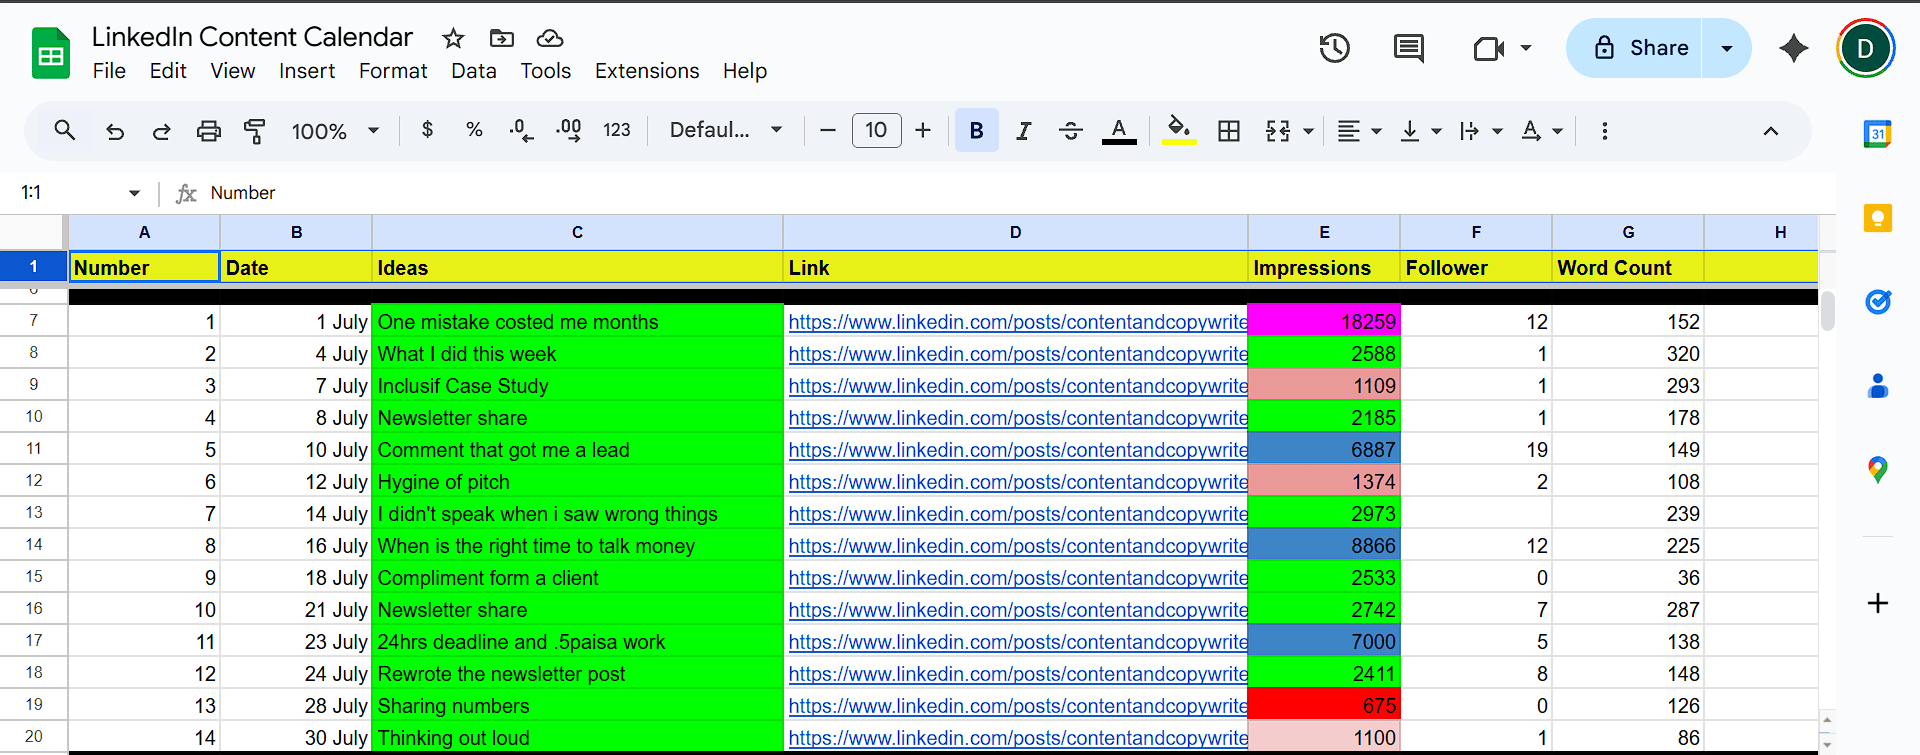The width and height of the screenshot is (1920, 755).
Task: Open the Edit menu
Action: (x=168, y=71)
